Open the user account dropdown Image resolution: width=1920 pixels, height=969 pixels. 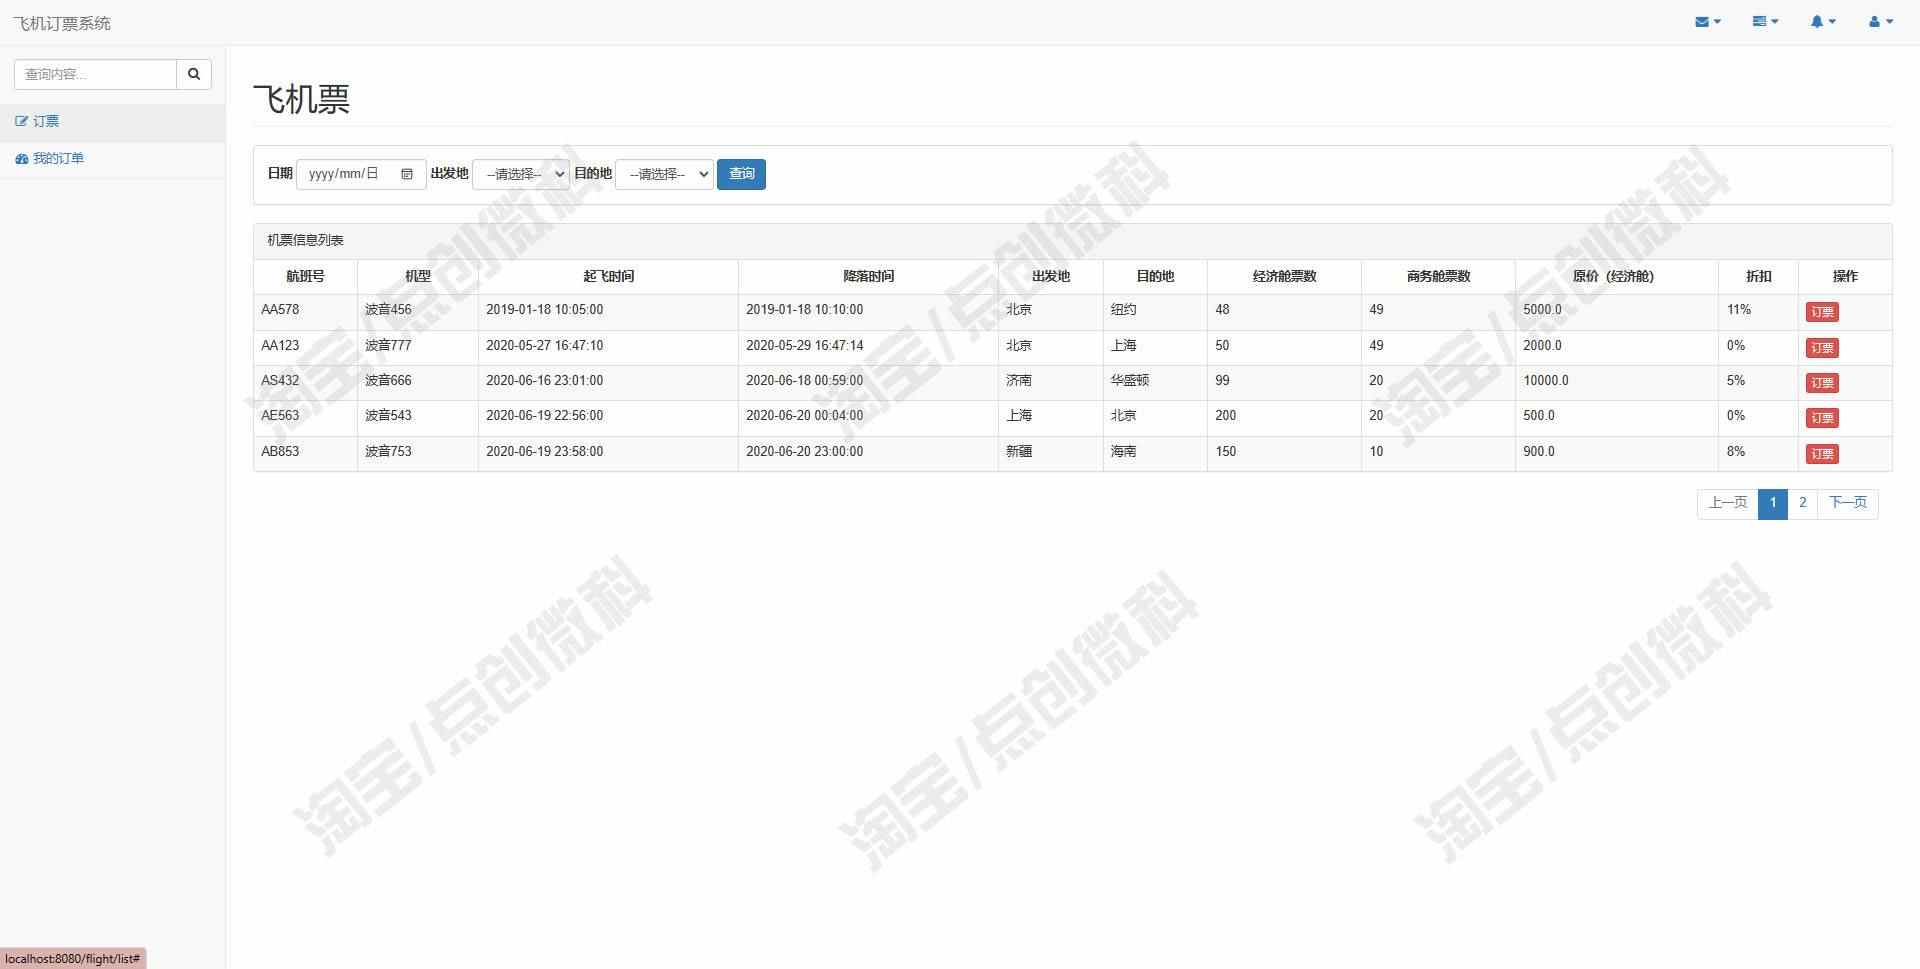[x=1881, y=22]
